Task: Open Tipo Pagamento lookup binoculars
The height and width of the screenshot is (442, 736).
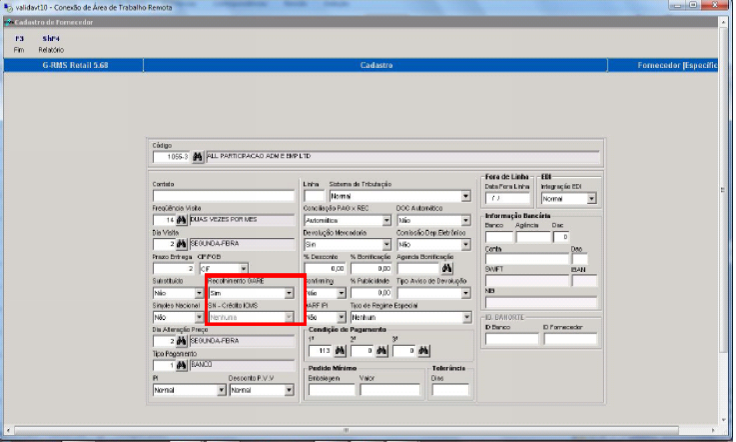Action: 182,366
